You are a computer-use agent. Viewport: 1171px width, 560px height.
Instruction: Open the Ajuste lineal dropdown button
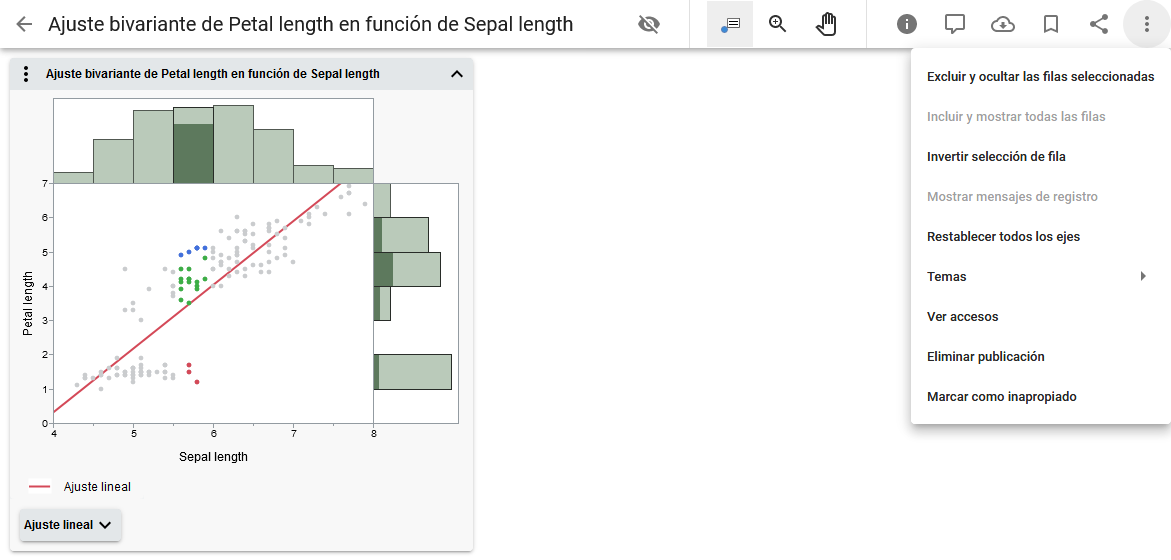pos(70,525)
